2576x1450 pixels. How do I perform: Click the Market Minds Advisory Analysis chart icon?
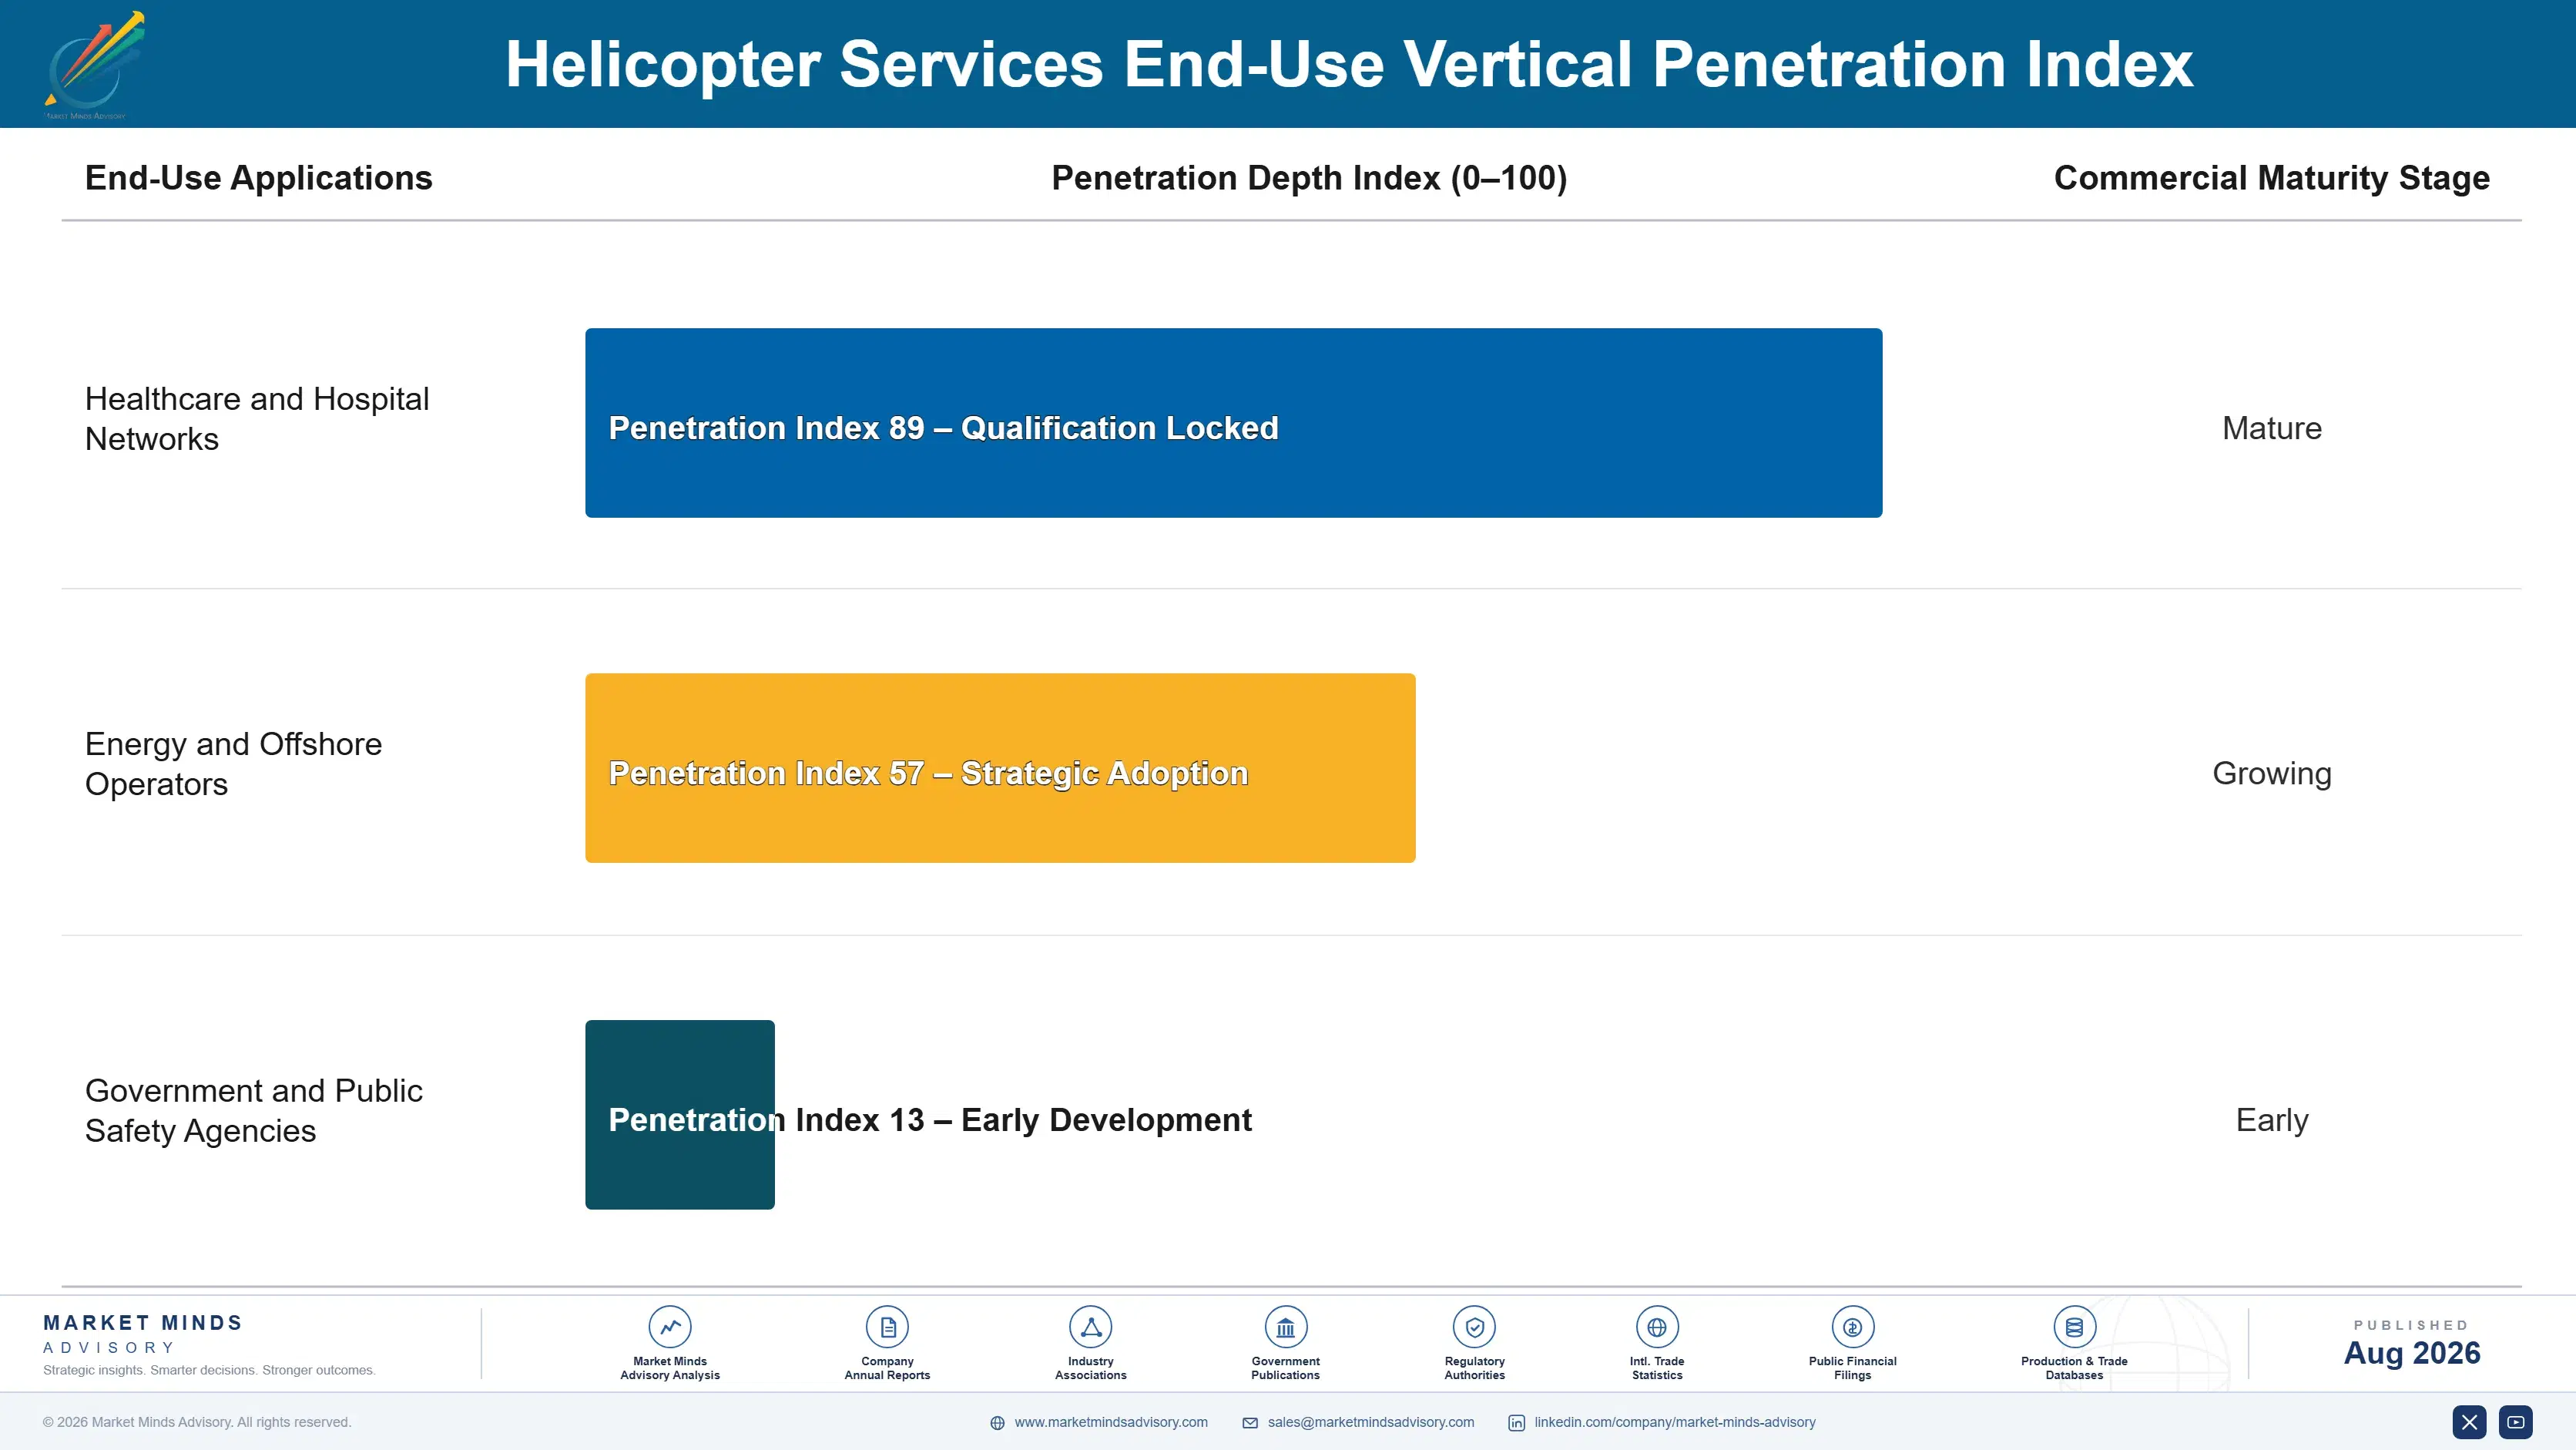[x=670, y=1327]
